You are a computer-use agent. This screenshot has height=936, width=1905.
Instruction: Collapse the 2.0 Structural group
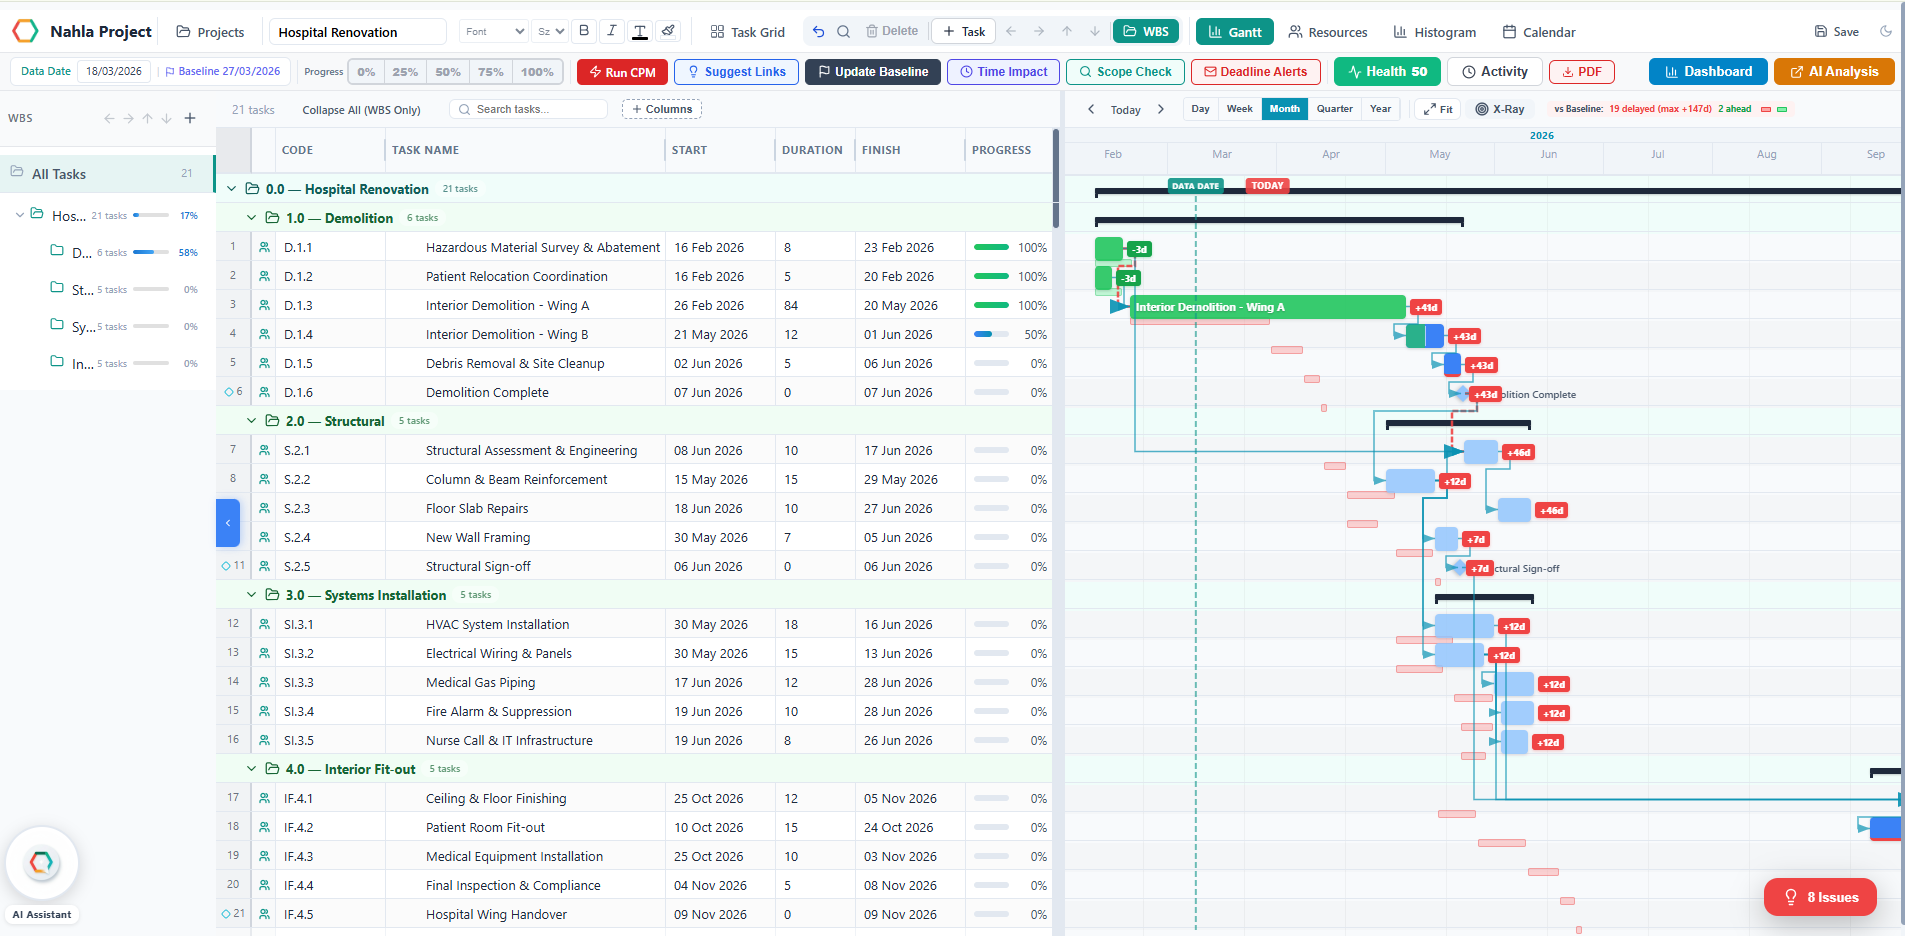[x=252, y=421]
